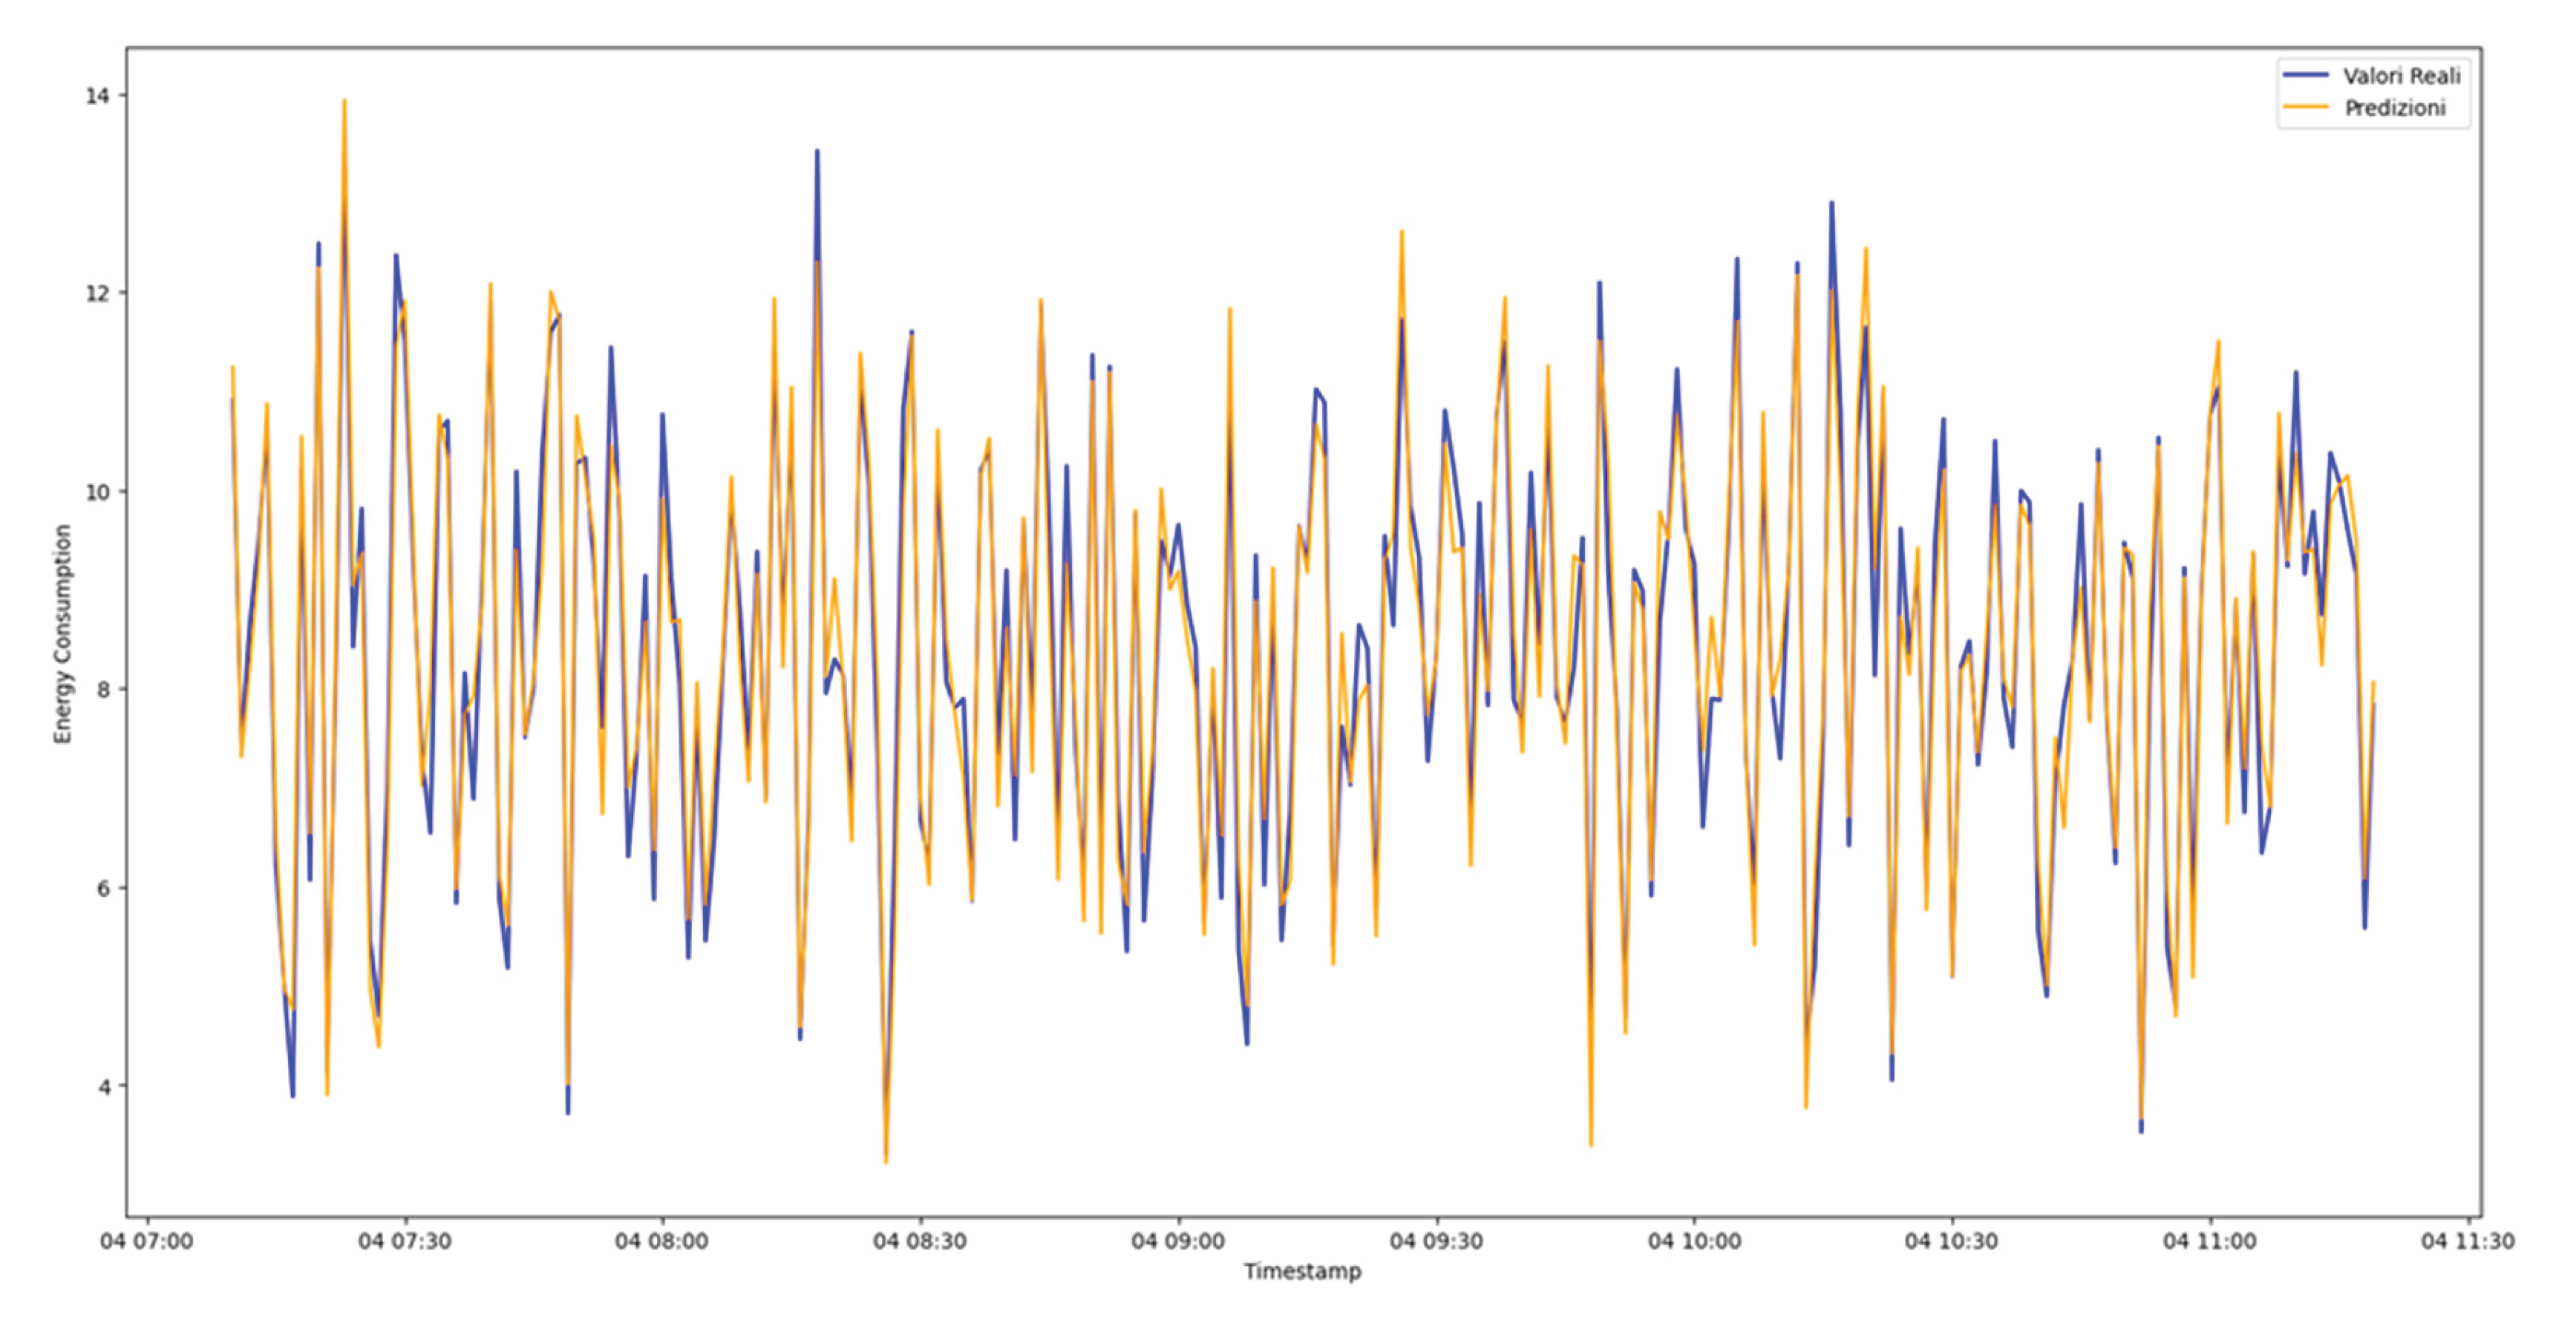Select the Valori Reali legend label
The image size is (2576, 1329).
point(2401,76)
